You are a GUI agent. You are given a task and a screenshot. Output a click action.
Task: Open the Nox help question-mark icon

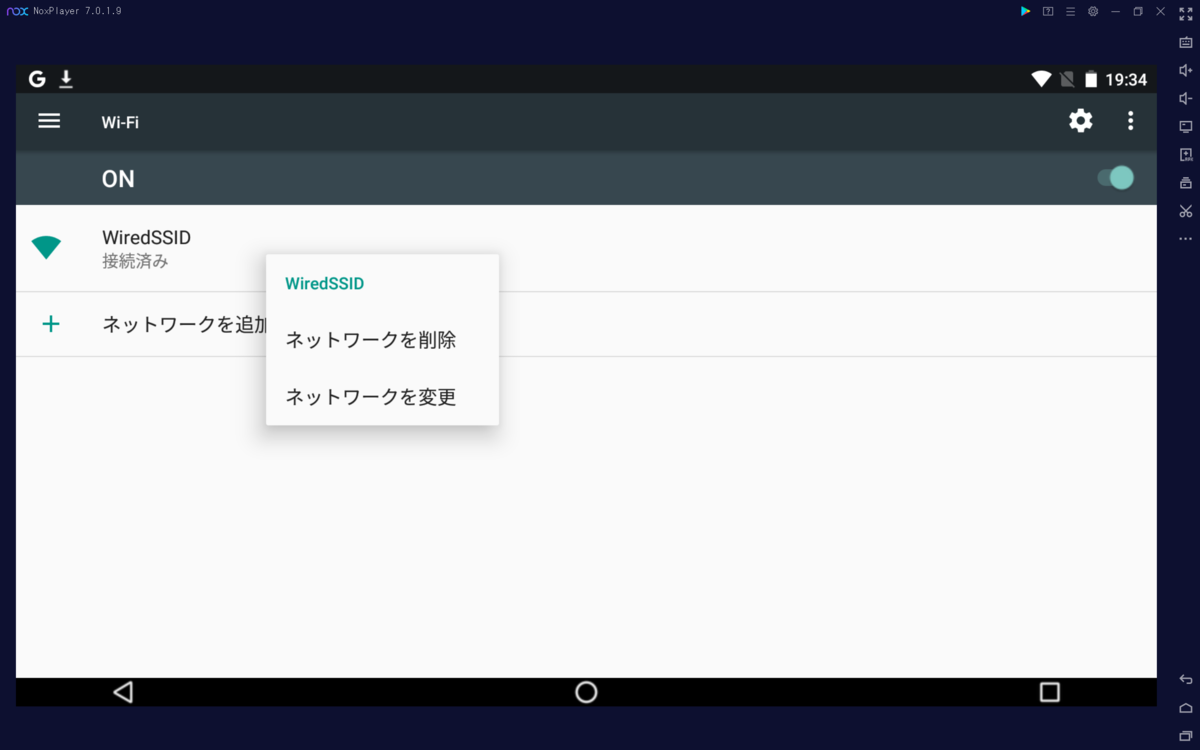(x=1048, y=11)
